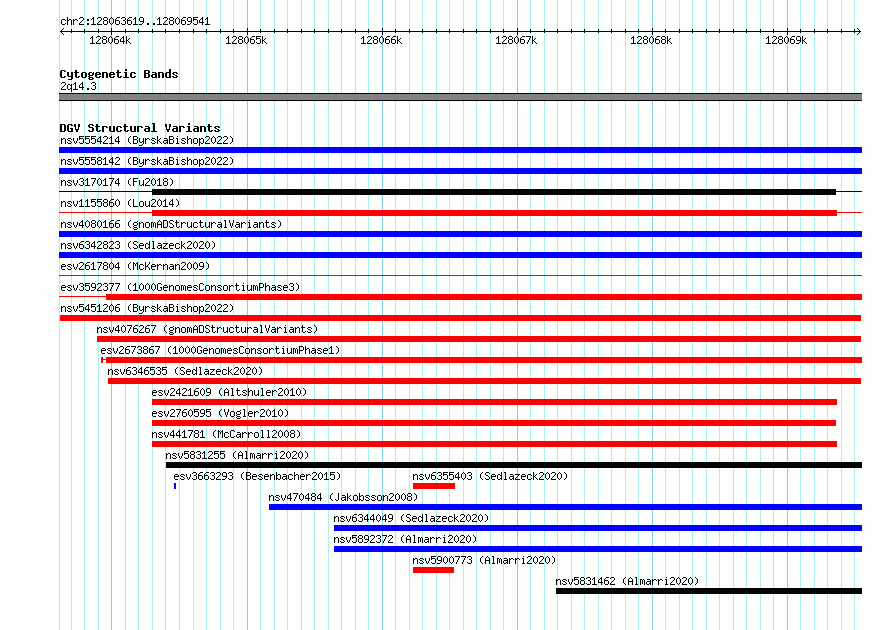Click the left arrow of the ruler
The height and width of the screenshot is (630, 890).
click(62, 31)
